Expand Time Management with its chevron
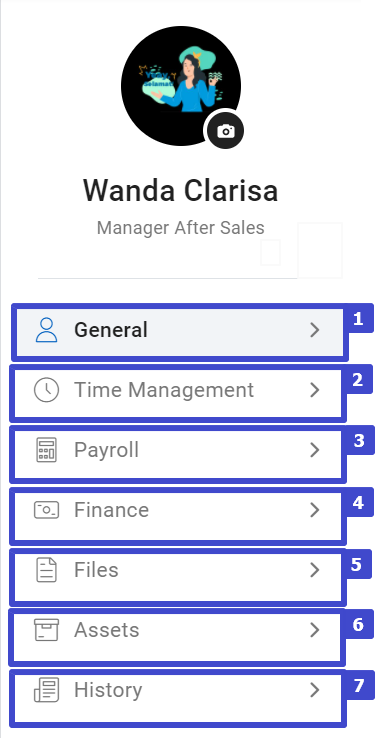 click(x=315, y=390)
